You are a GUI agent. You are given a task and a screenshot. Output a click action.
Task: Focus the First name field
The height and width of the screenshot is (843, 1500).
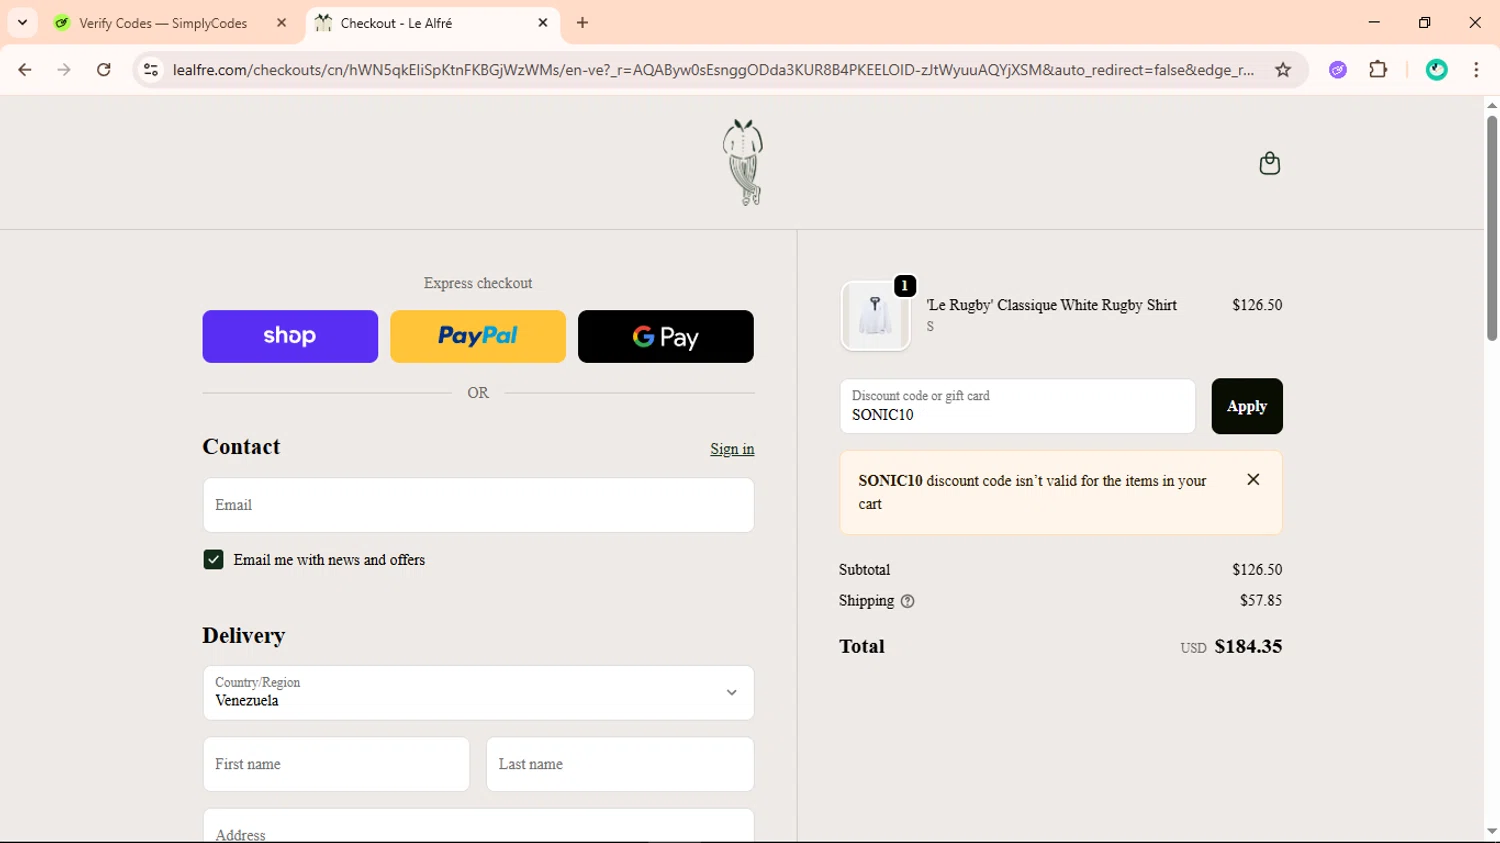336,764
